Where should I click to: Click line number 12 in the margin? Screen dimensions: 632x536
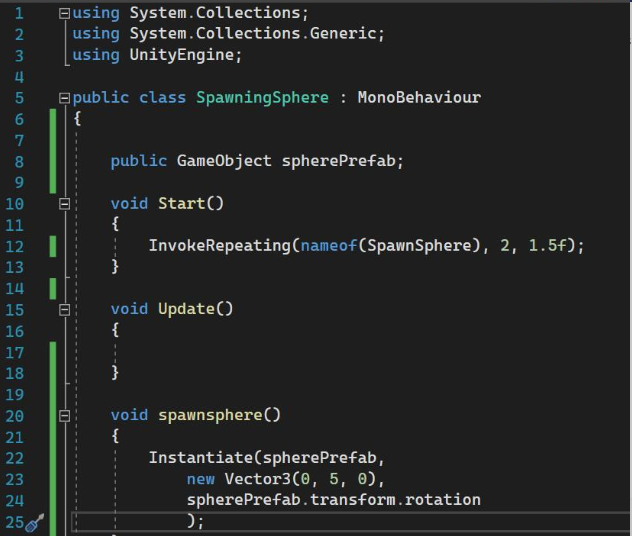pos(15,246)
